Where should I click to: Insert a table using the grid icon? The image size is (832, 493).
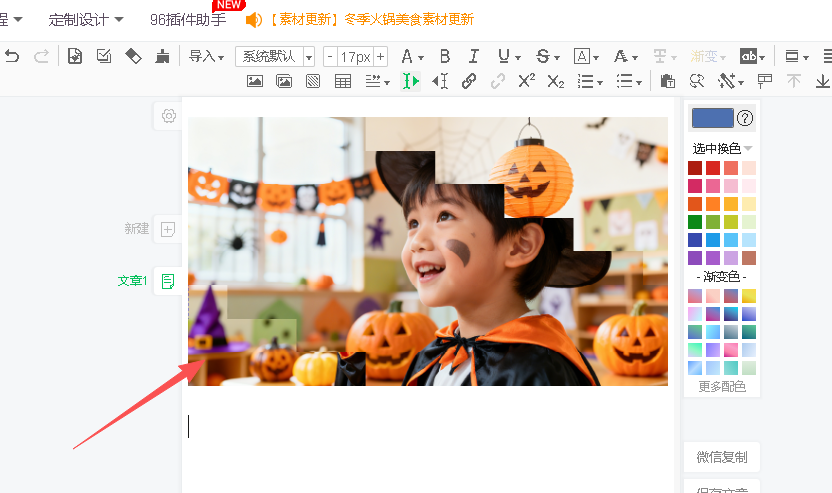click(x=343, y=81)
